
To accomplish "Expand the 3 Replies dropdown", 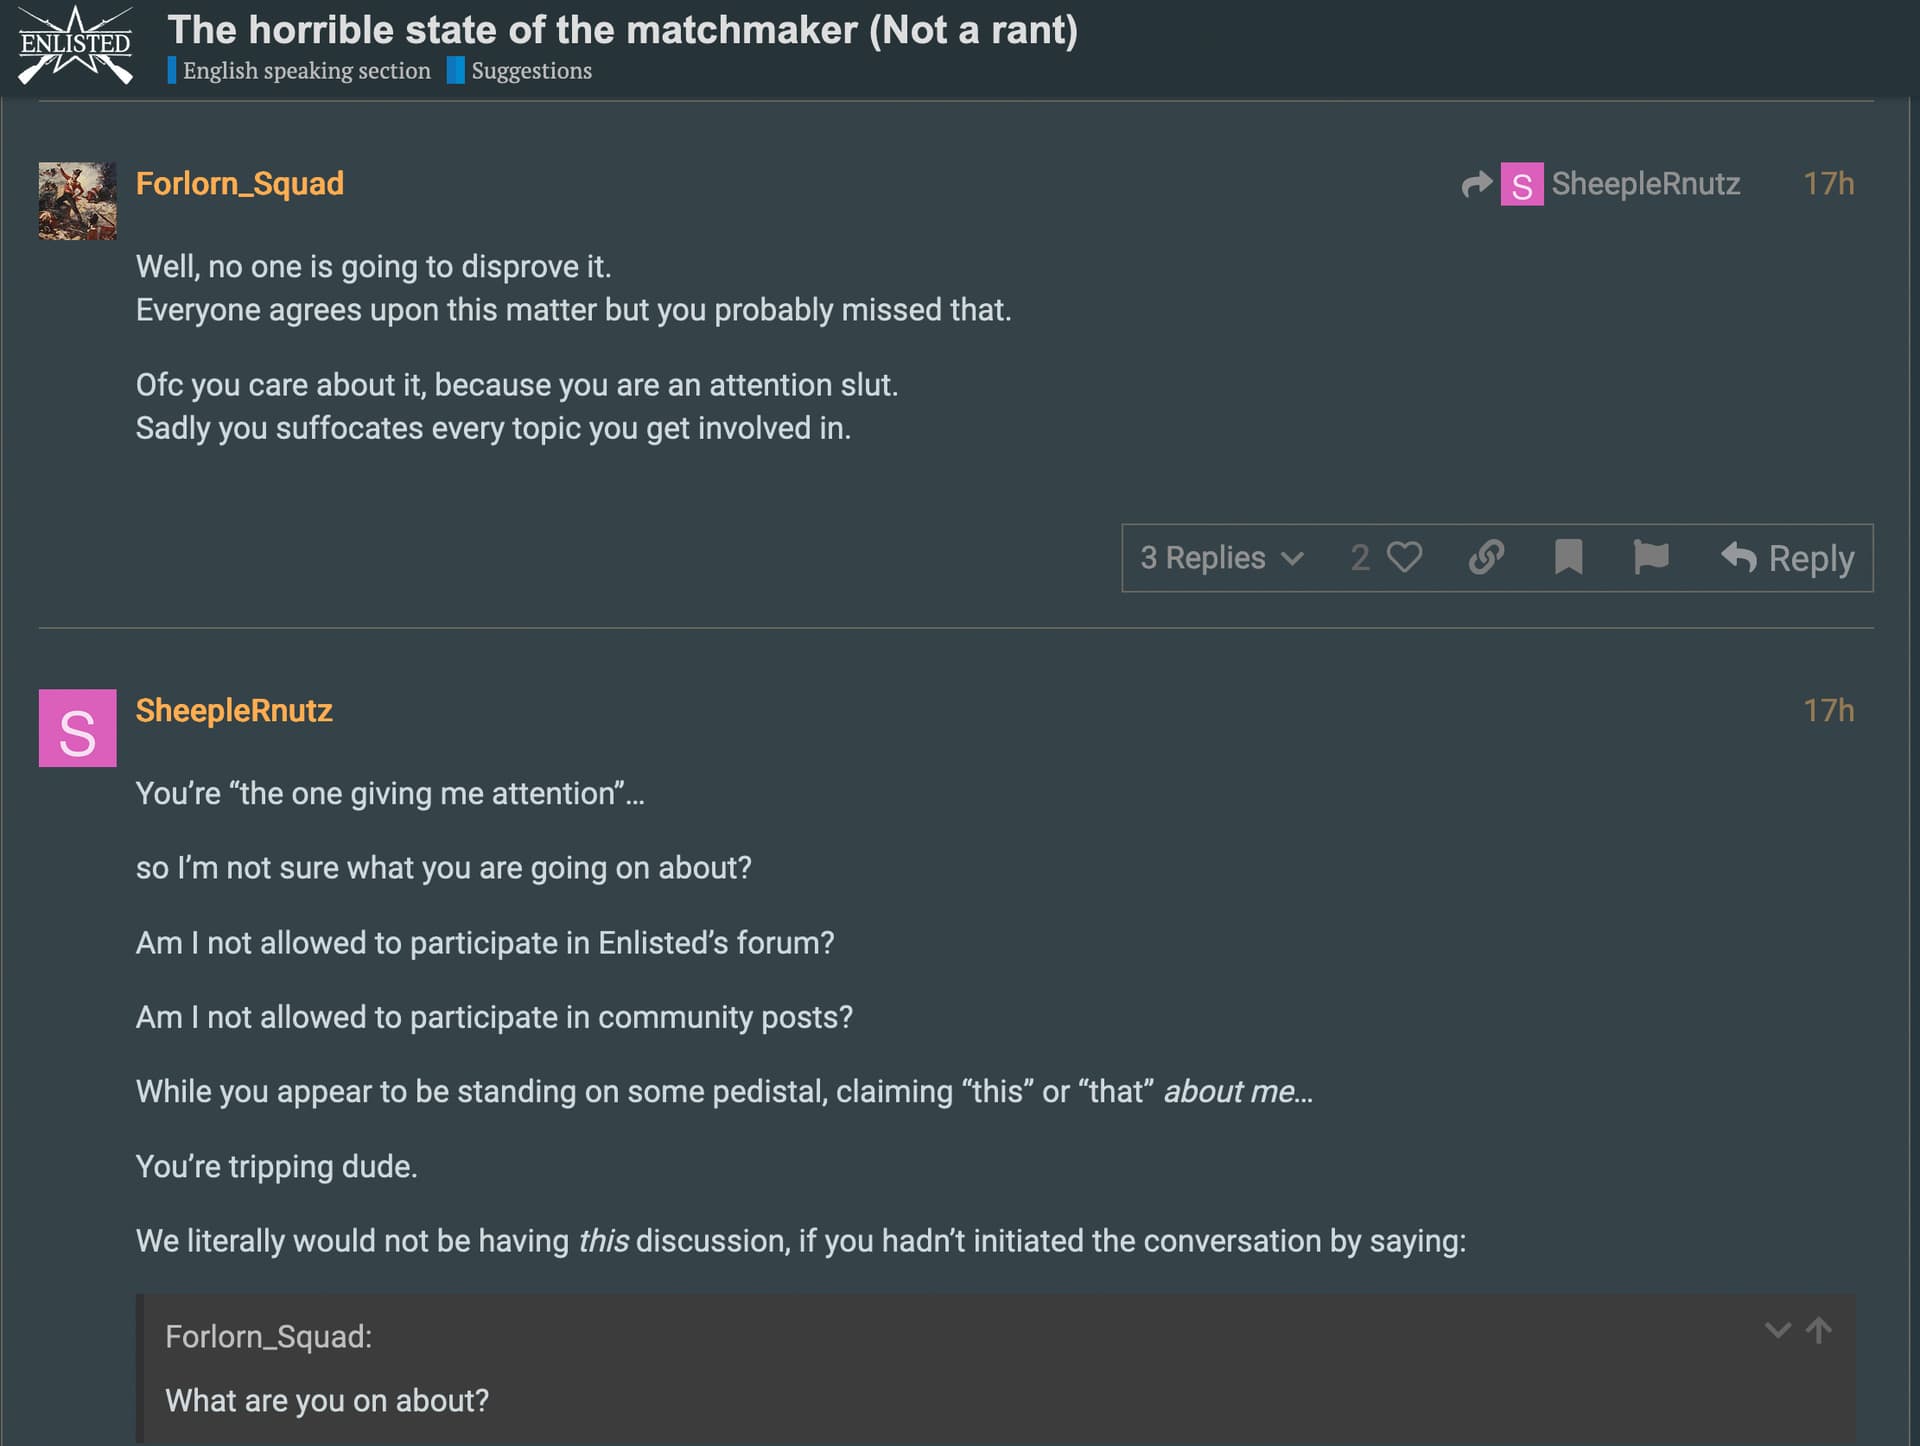I will point(1222,558).
